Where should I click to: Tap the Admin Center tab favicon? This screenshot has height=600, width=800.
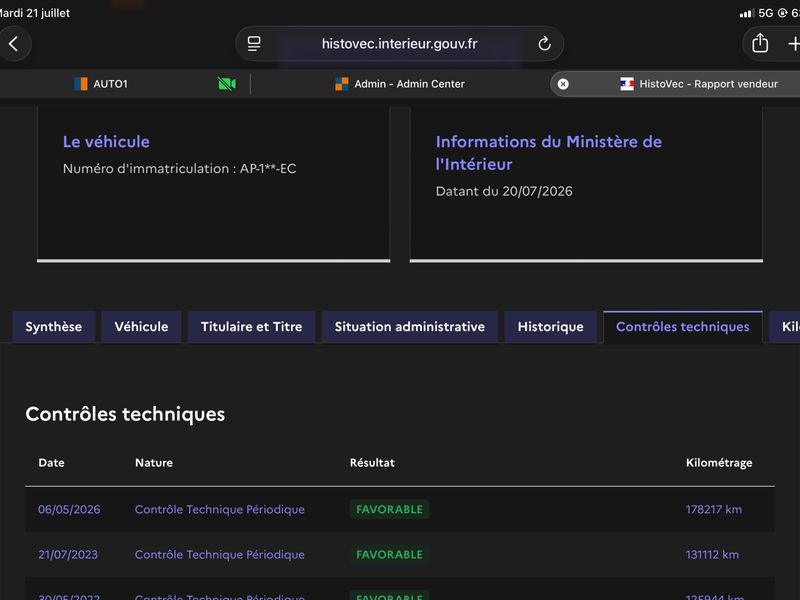coord(341,84)
